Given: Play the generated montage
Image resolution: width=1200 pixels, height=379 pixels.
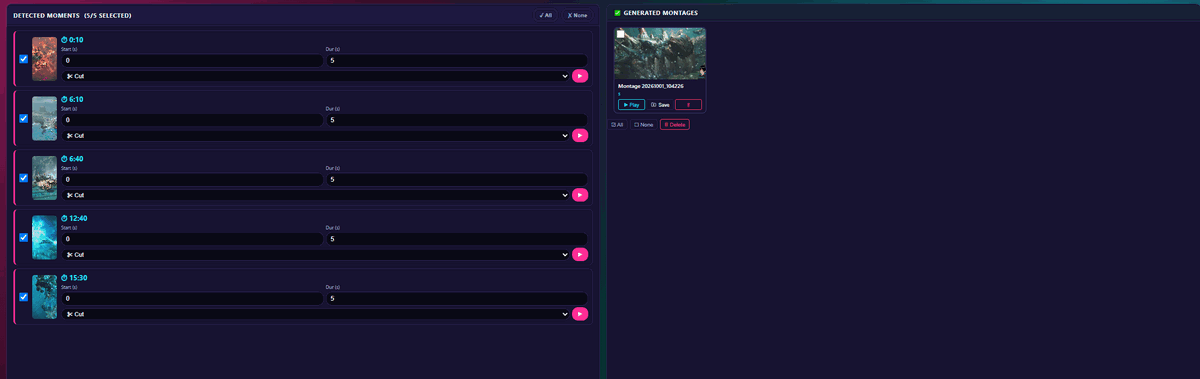Looking at the screenshot, I should [631, 104].
